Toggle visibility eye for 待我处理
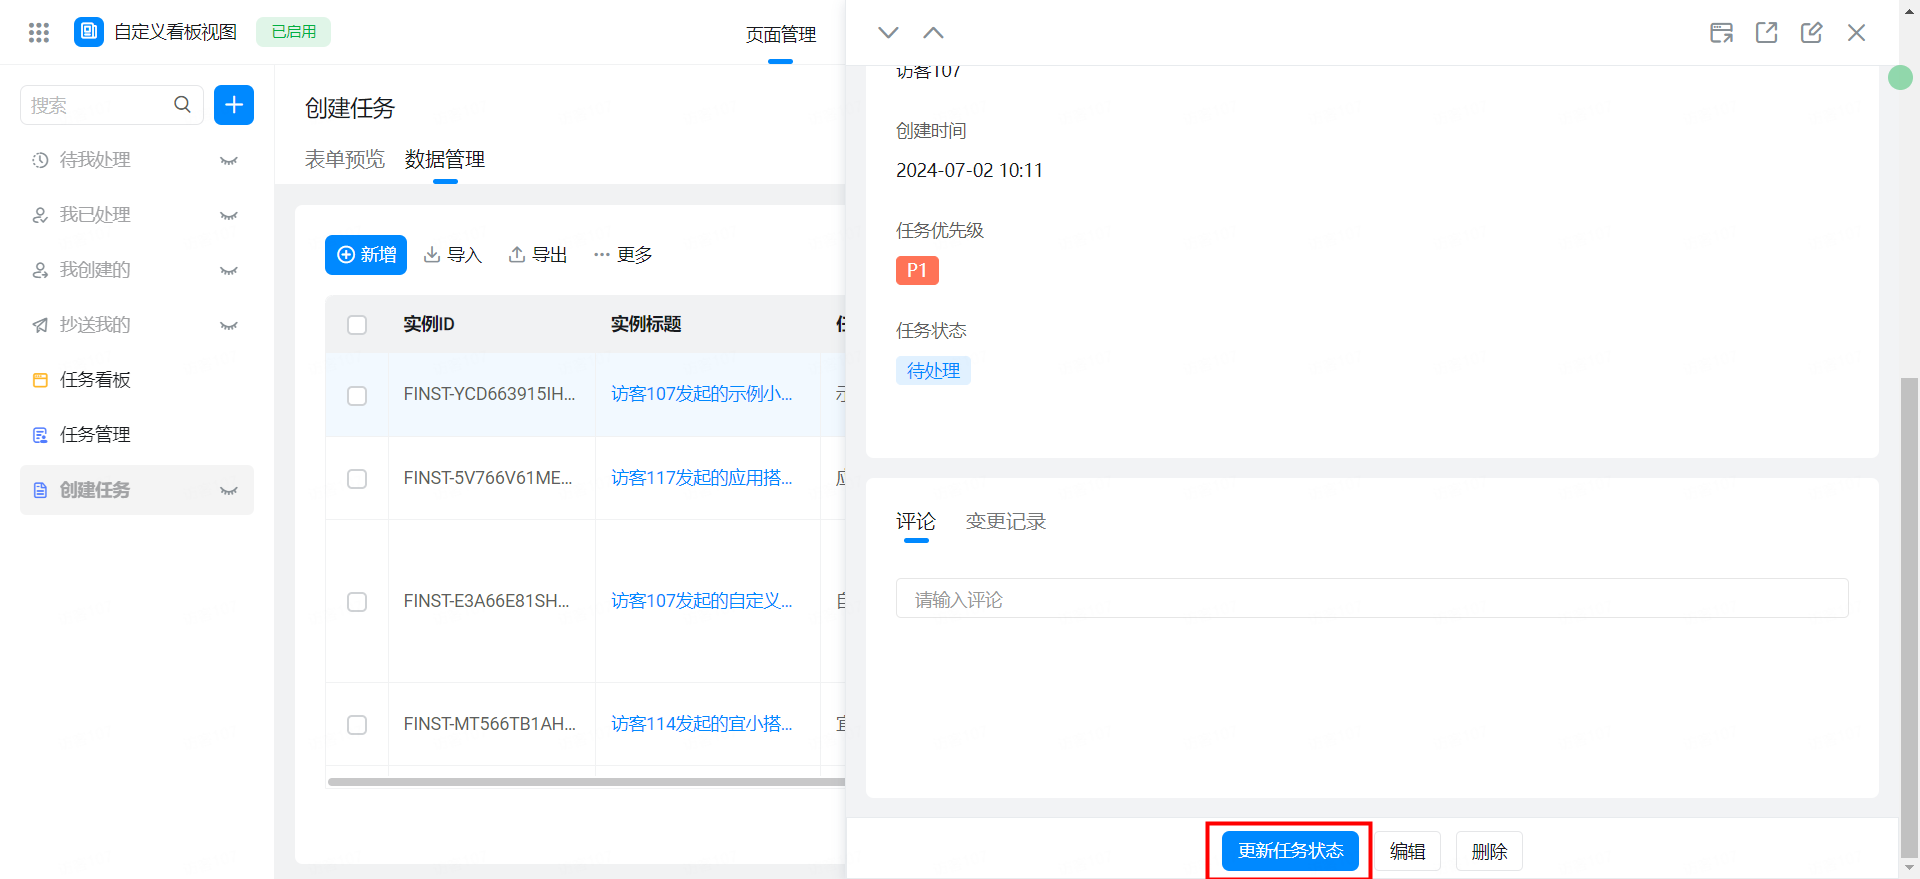 [229, 161]
